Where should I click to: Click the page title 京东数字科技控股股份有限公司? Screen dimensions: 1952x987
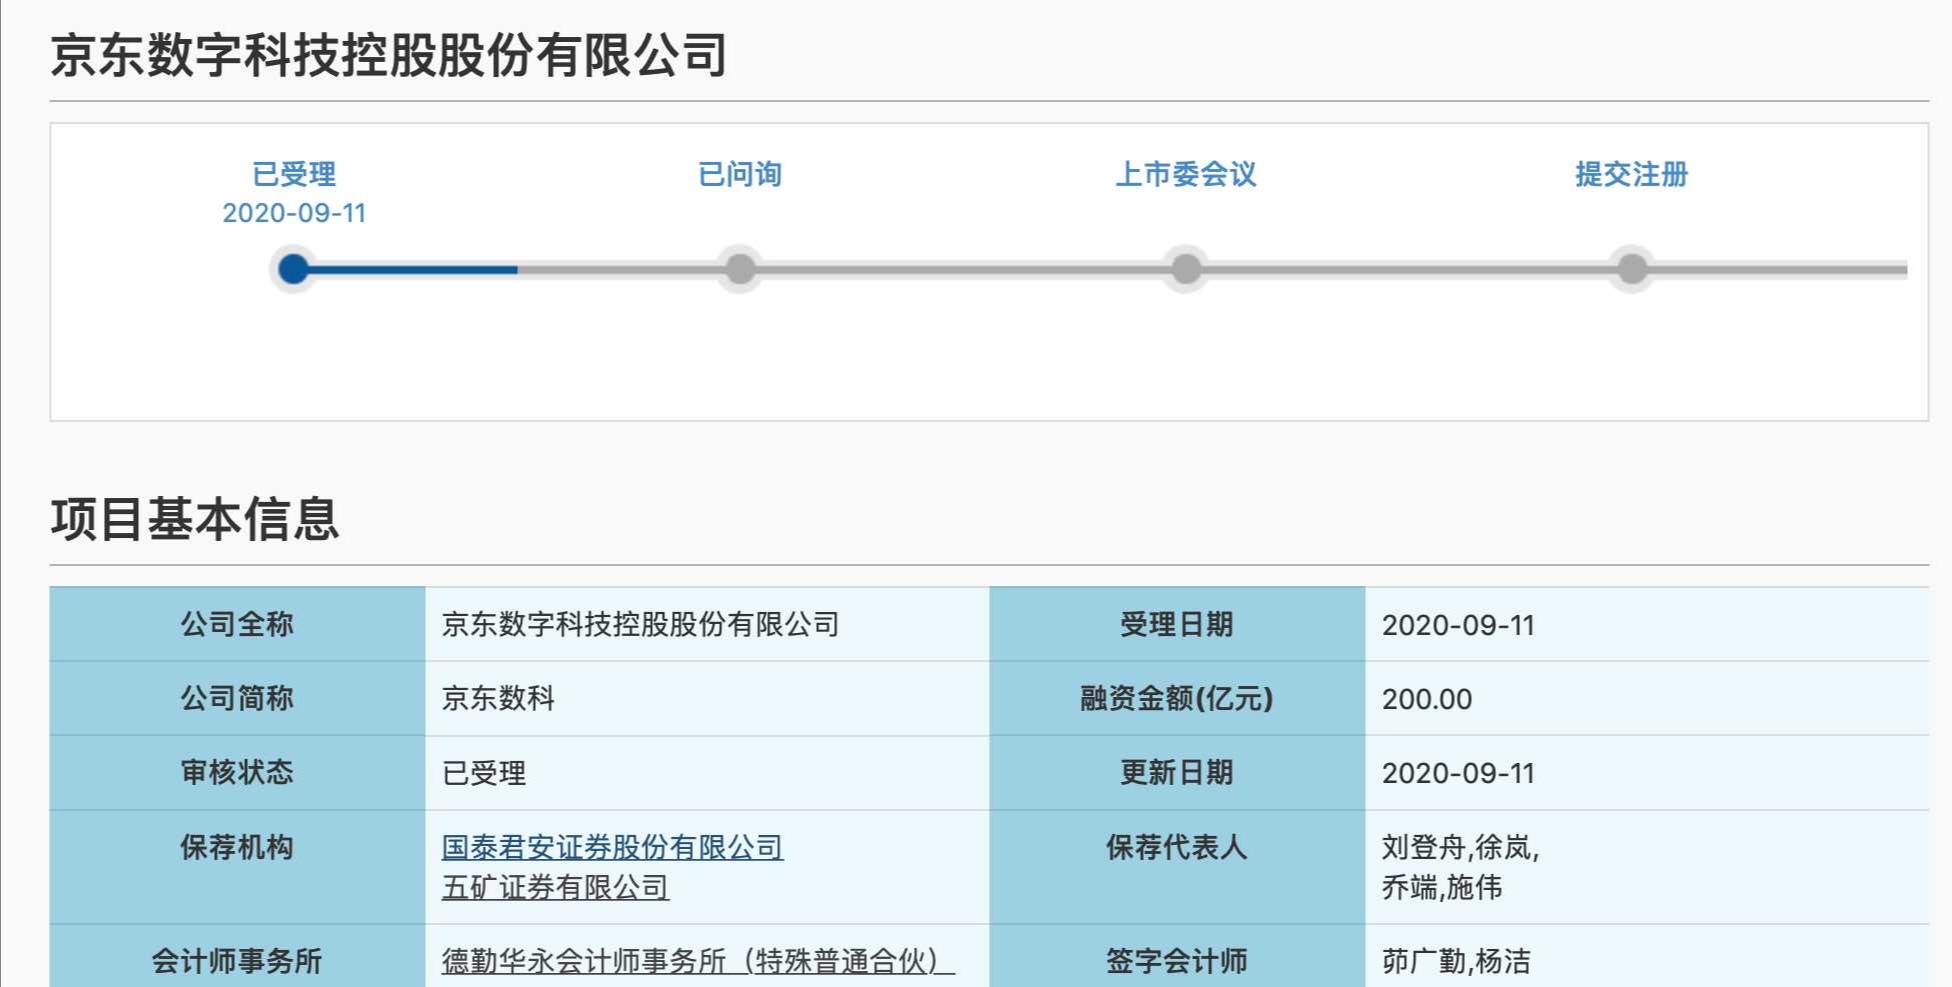coord(388,55)
